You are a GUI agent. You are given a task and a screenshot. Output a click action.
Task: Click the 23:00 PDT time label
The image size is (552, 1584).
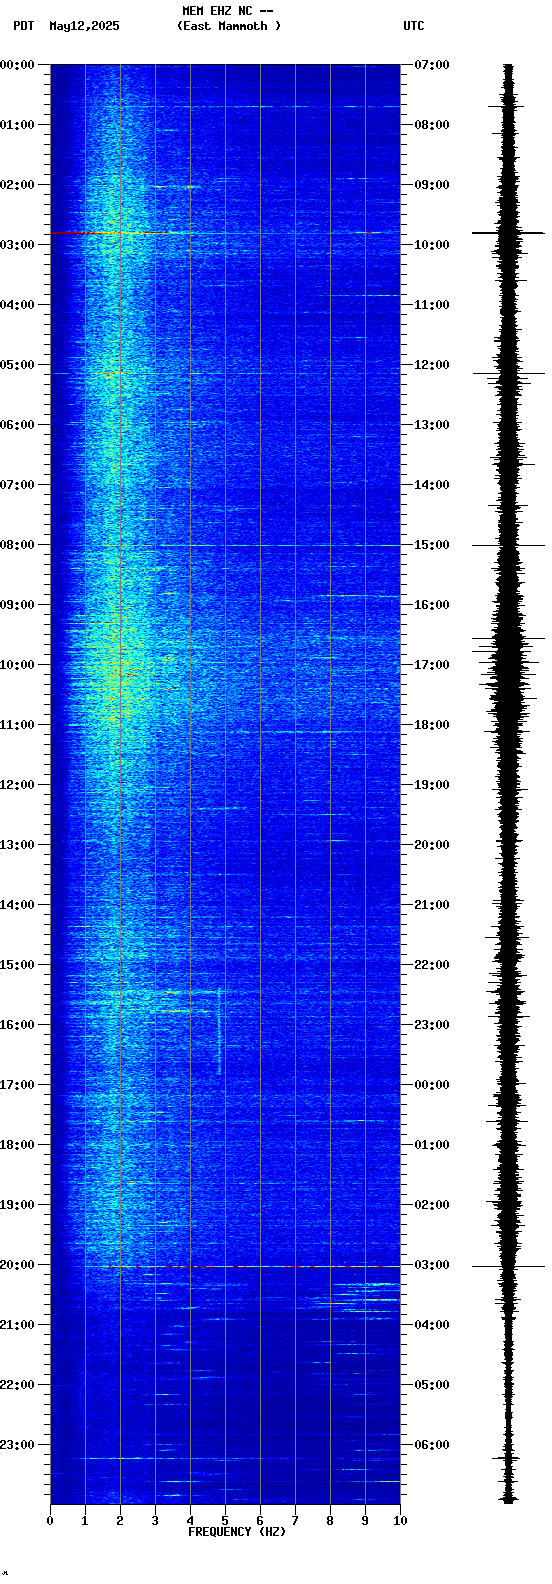coord(17,1445)
